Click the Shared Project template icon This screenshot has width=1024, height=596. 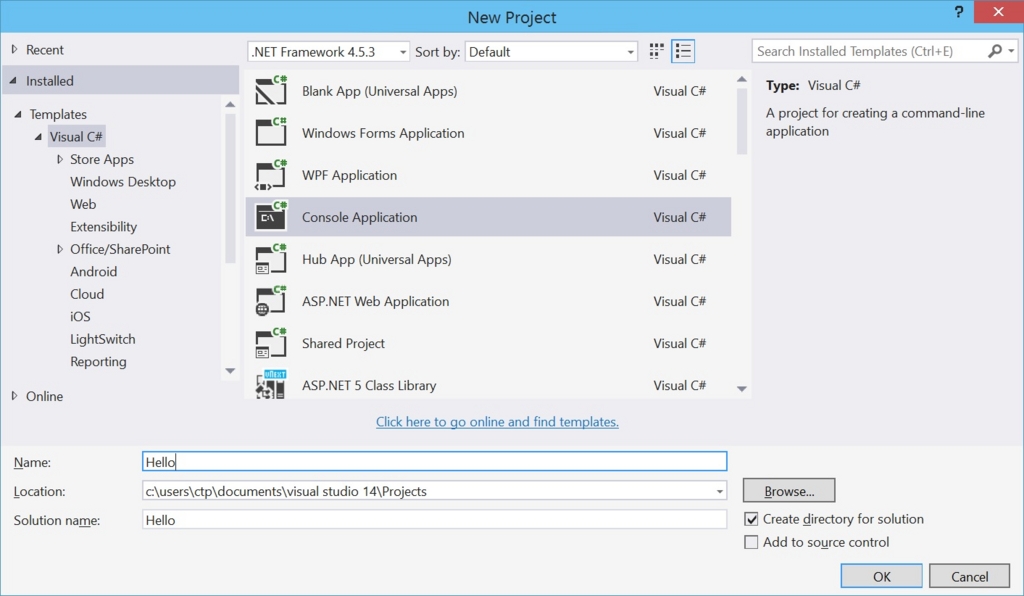[271, 343]
